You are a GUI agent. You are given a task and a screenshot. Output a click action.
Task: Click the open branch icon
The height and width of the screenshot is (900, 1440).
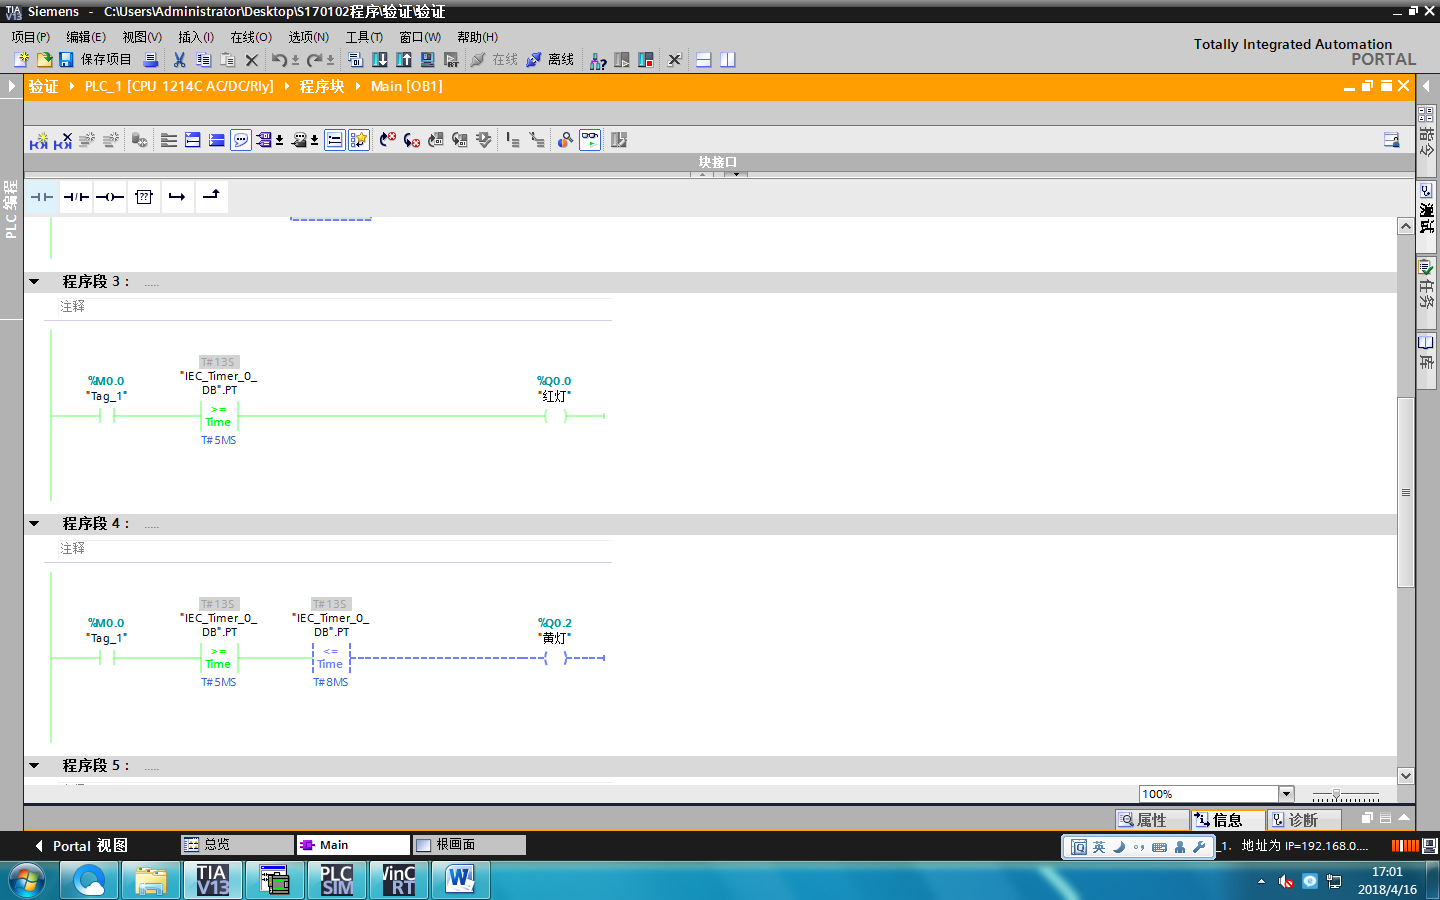pyautogui.click(x=177, y=197)
